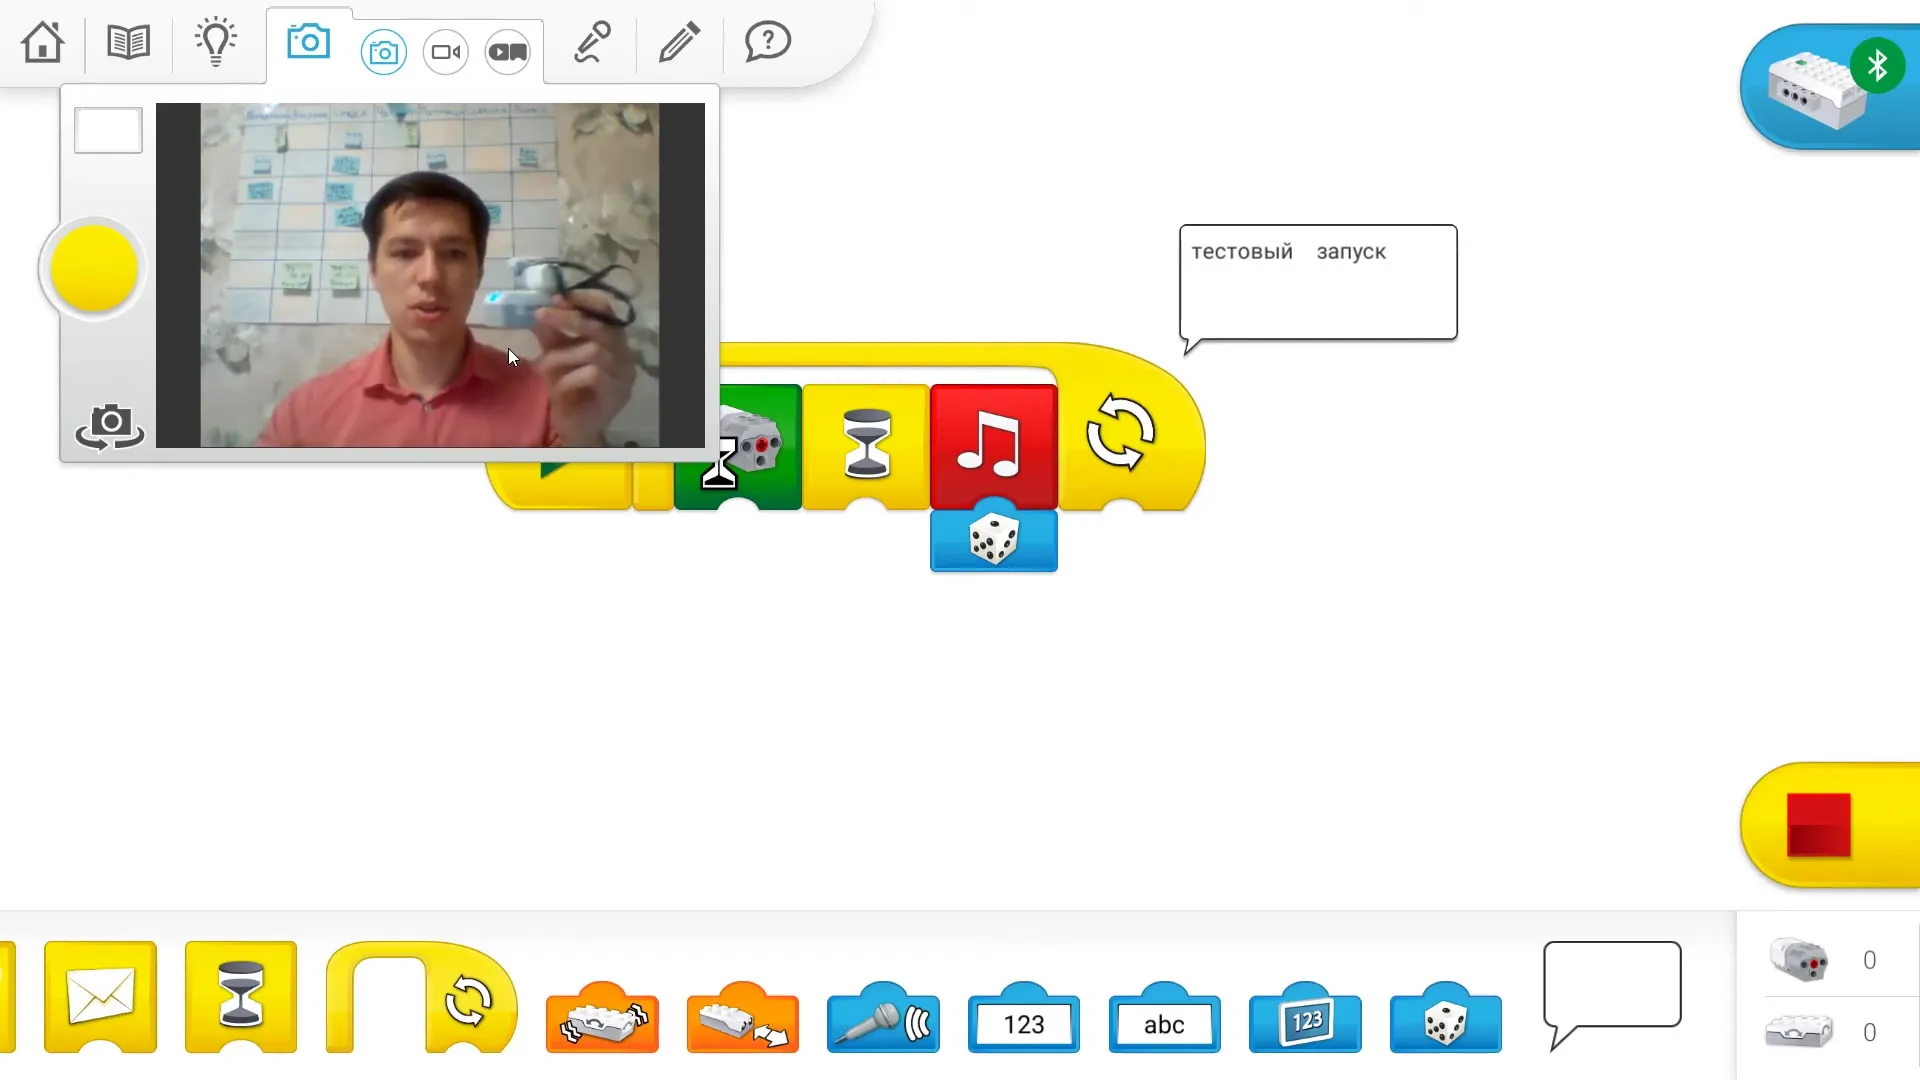The height and width of the screenshot is (1080, 1920).
Task: Pick the number 123 input block
Action: (1023, 1020)
